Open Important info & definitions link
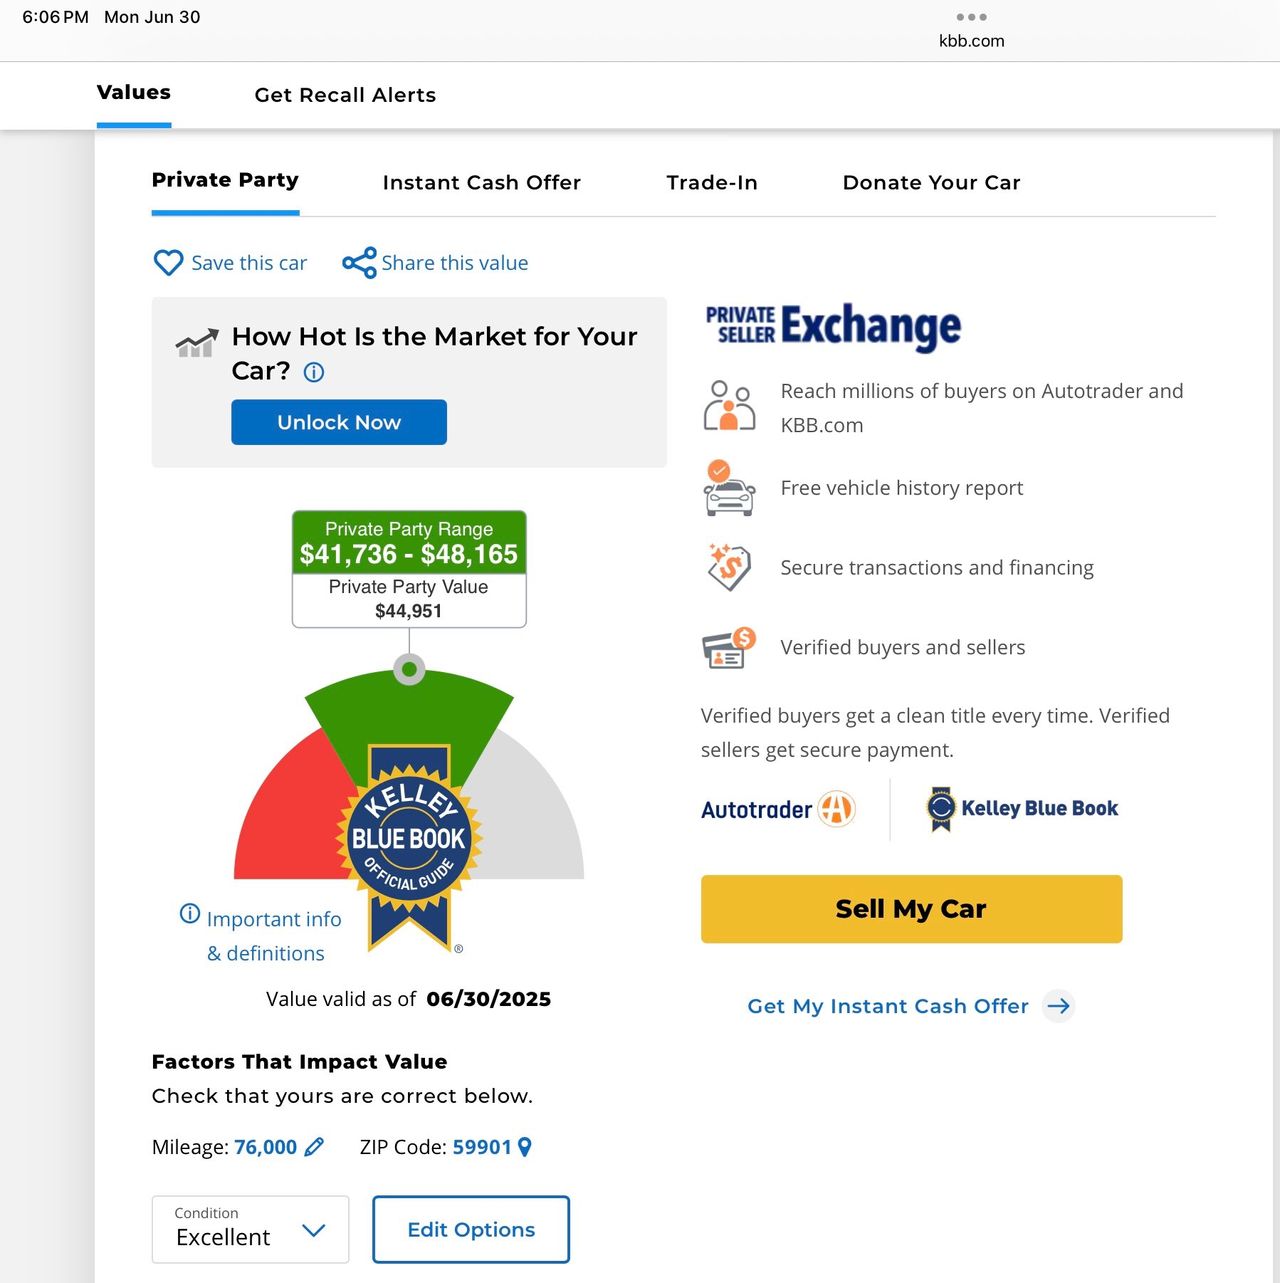The width and height of the screenshot is (1280, 1283). pos(273,935)
